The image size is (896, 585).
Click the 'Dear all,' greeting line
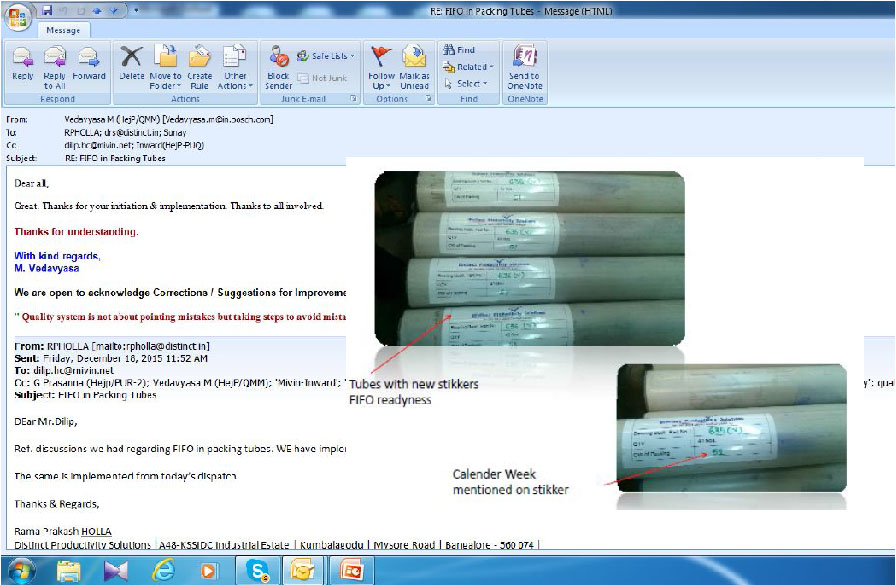tap(31, 183)
